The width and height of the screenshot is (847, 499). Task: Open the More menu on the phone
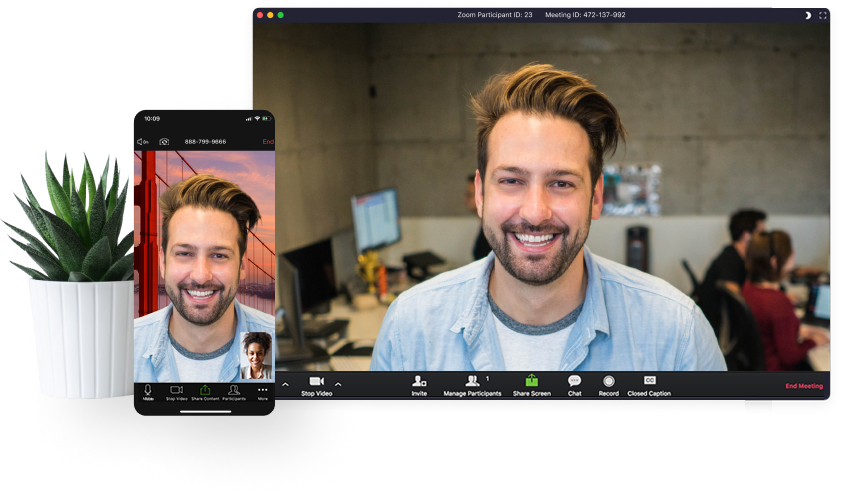coord(263,391)
